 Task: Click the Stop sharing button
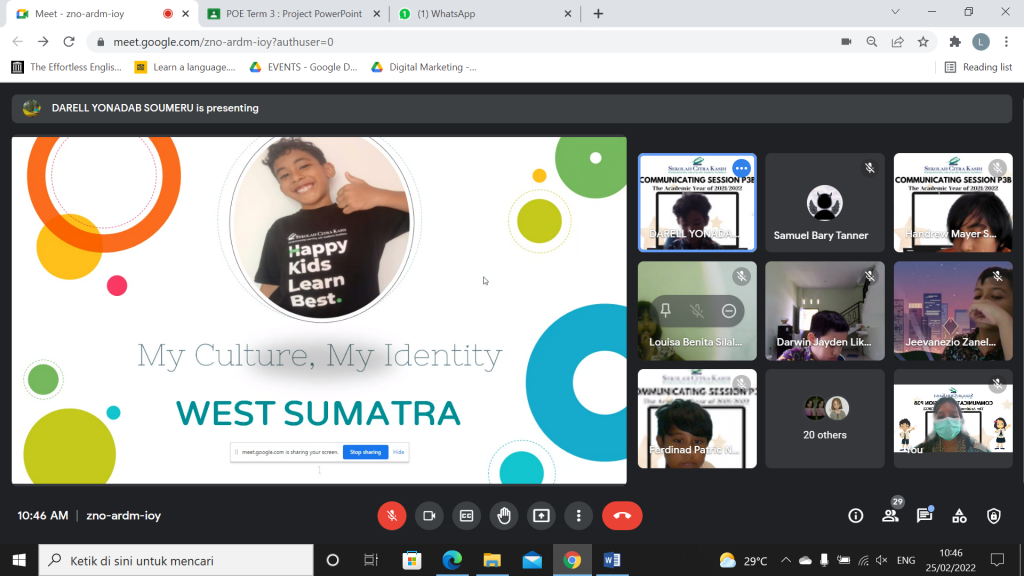(x=365, y=452)
